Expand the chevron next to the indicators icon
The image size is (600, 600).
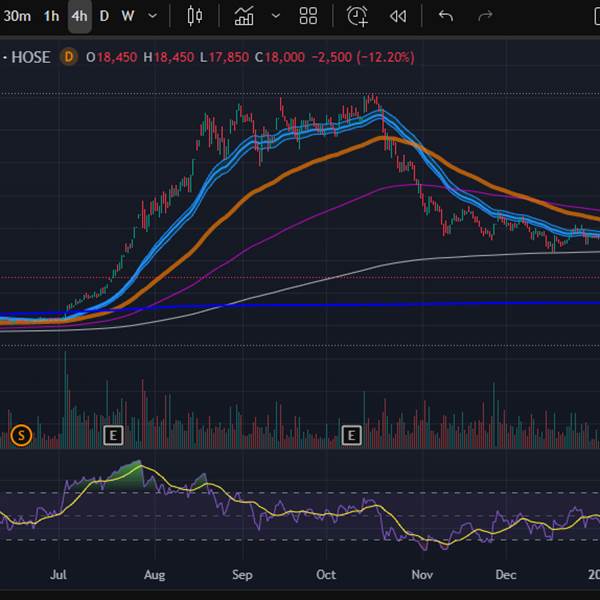click(x=275, y=16)
